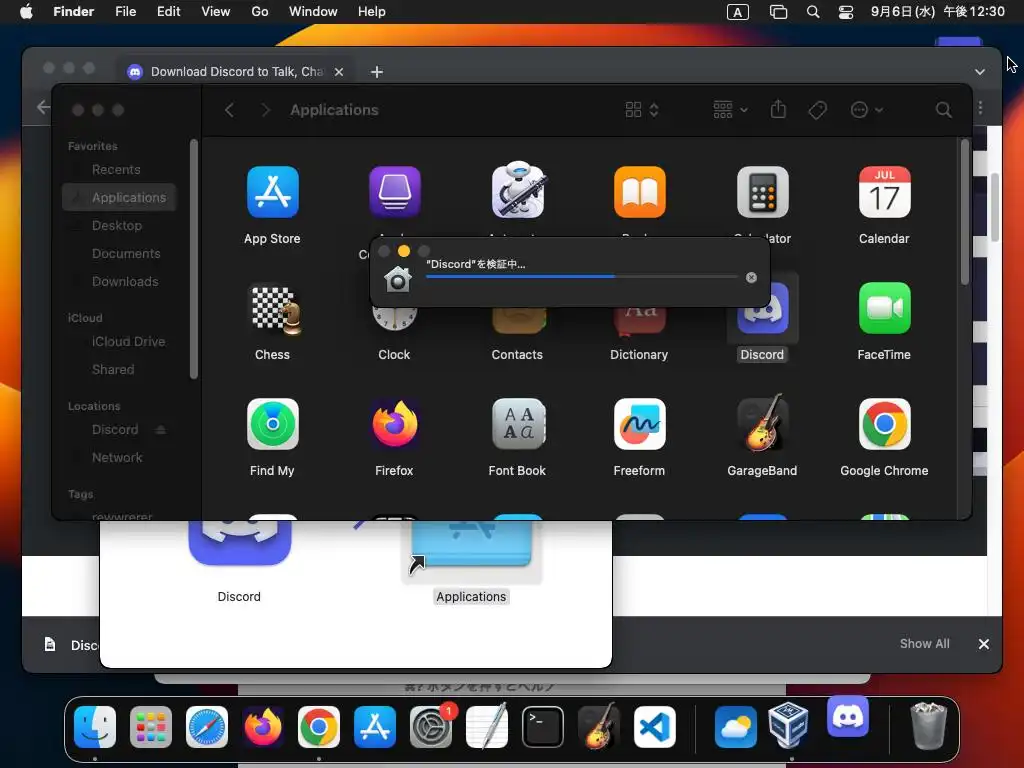
Task: Select Desktop in Finder sidebar
Action: (x=117, y=225)
